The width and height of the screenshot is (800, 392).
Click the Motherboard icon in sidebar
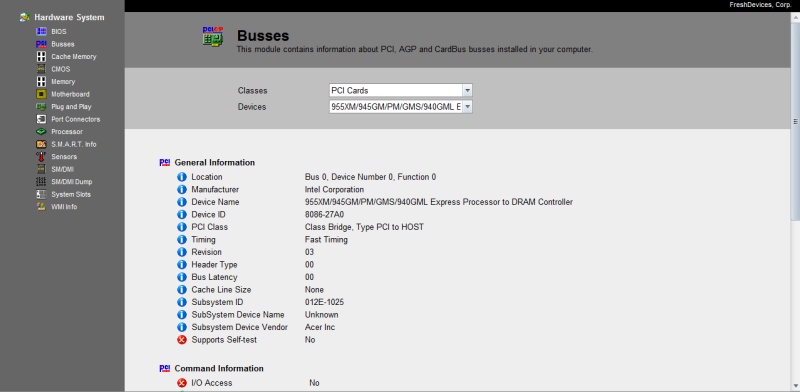(41, 94)
